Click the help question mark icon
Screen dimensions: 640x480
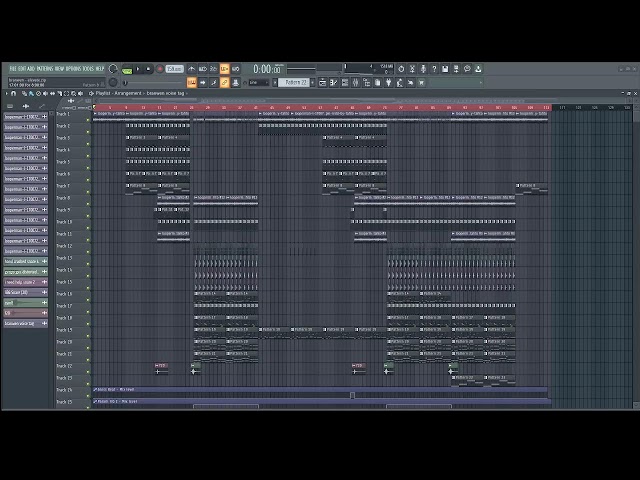pos(434,69)
